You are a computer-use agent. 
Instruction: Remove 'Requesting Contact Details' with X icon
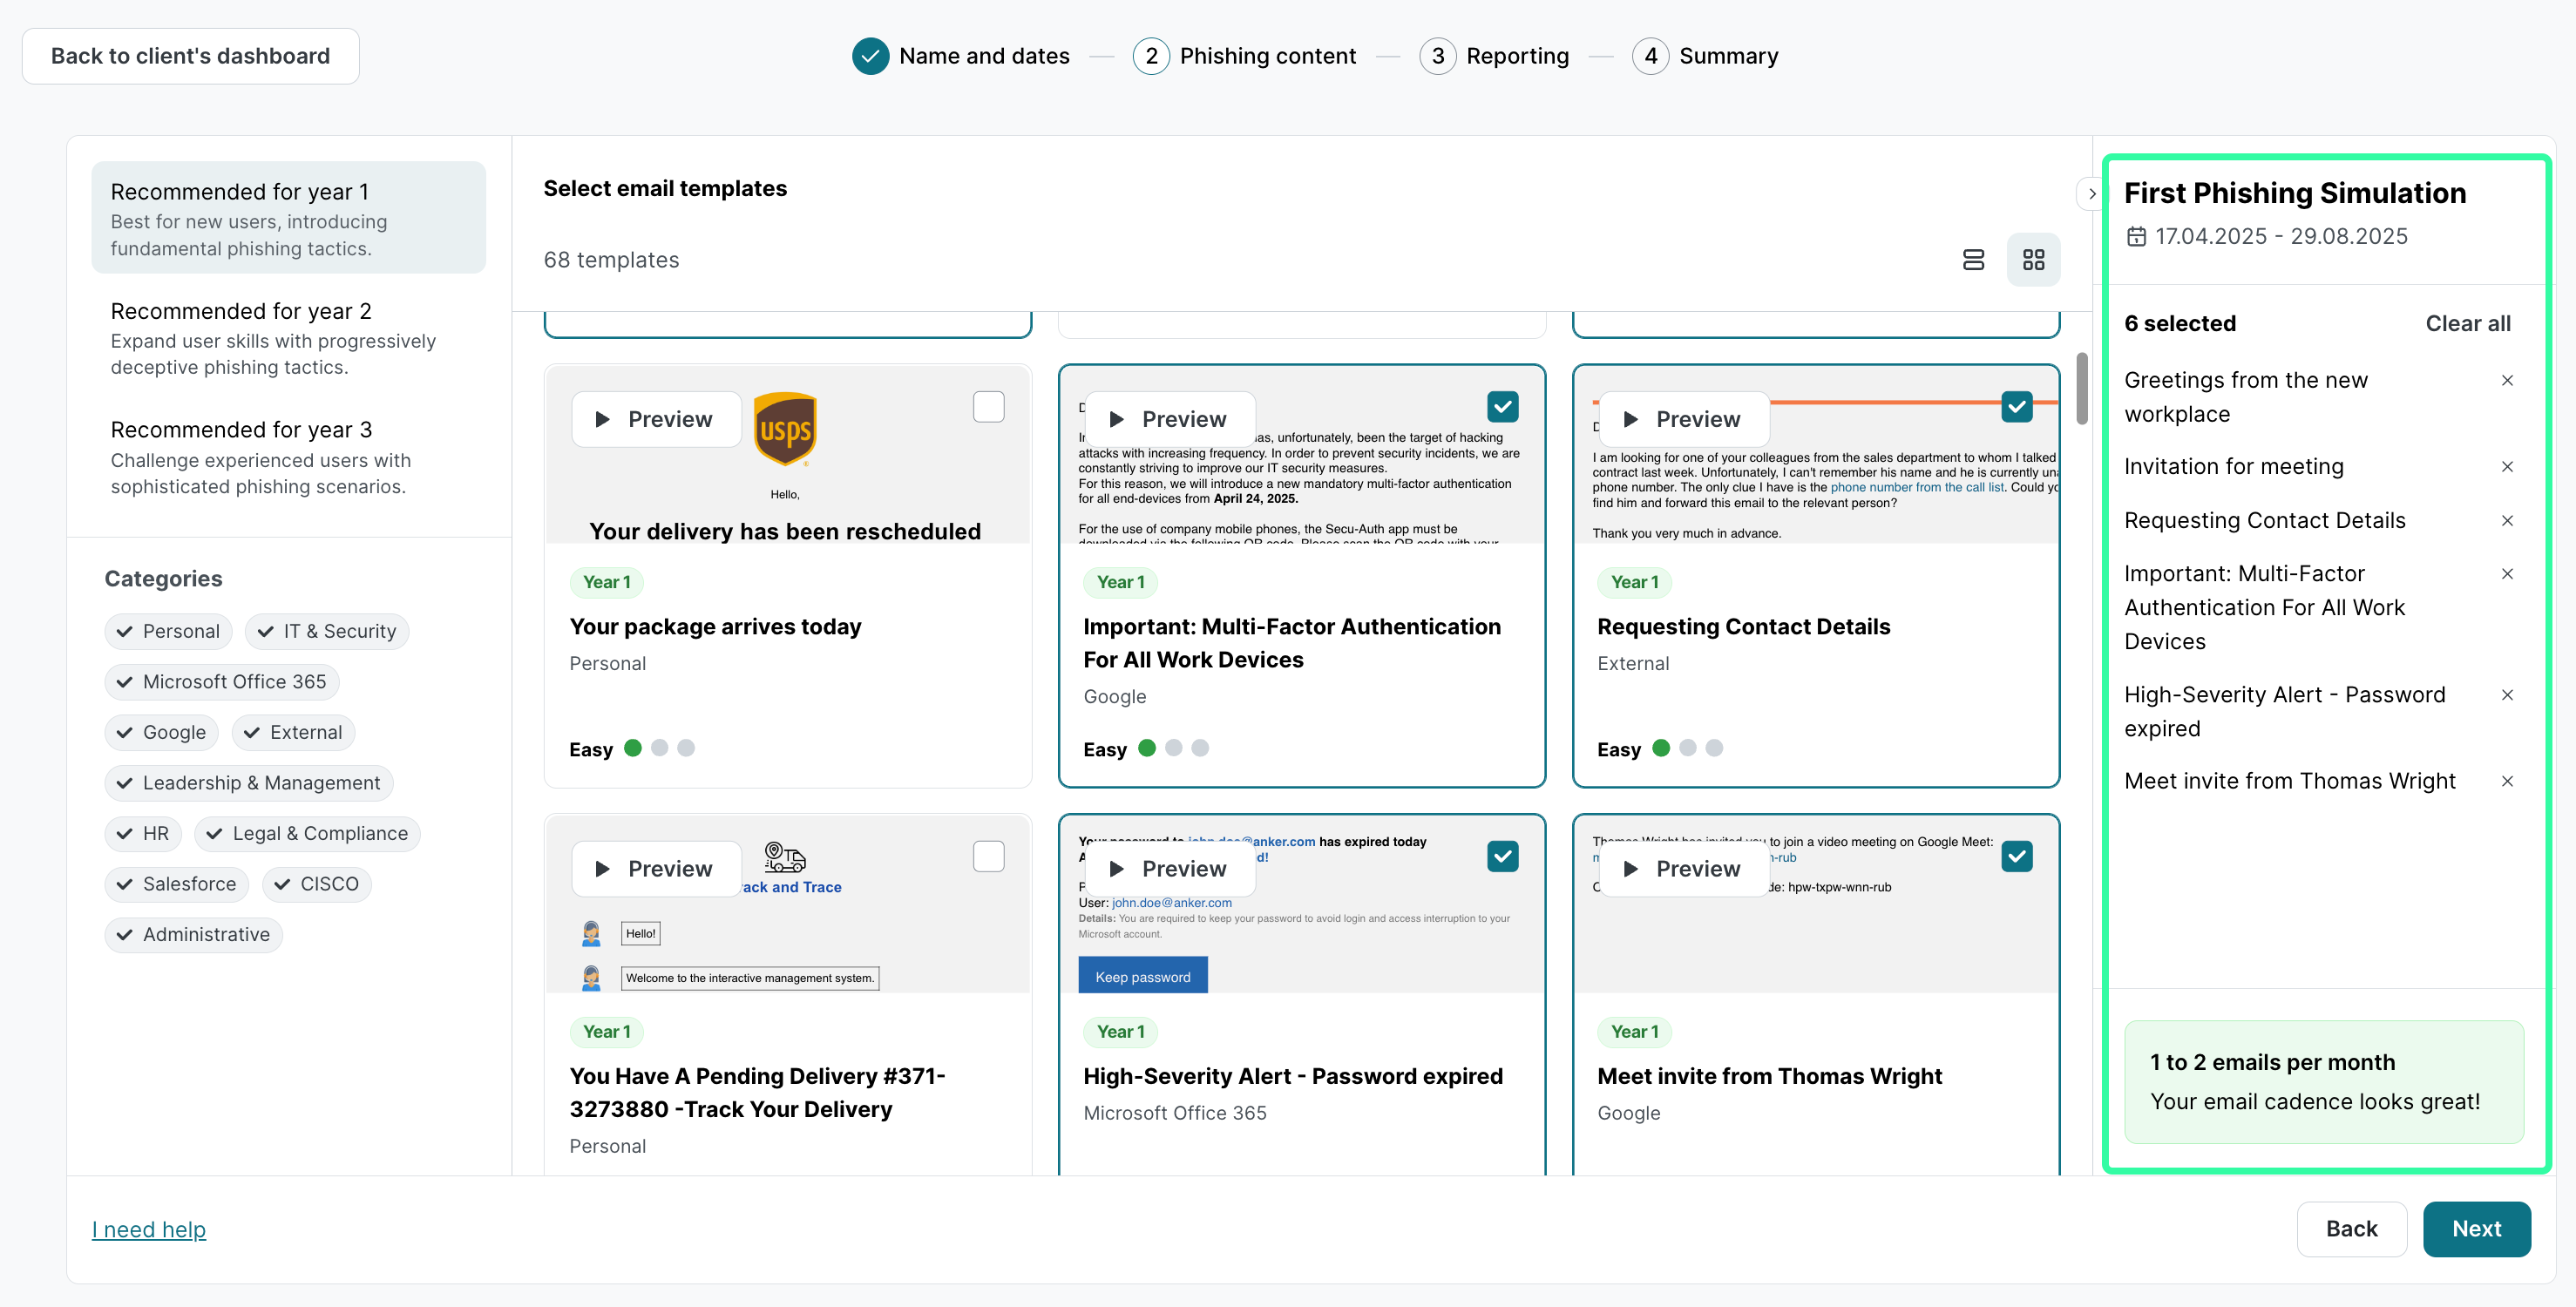[x=2507, y=521]
